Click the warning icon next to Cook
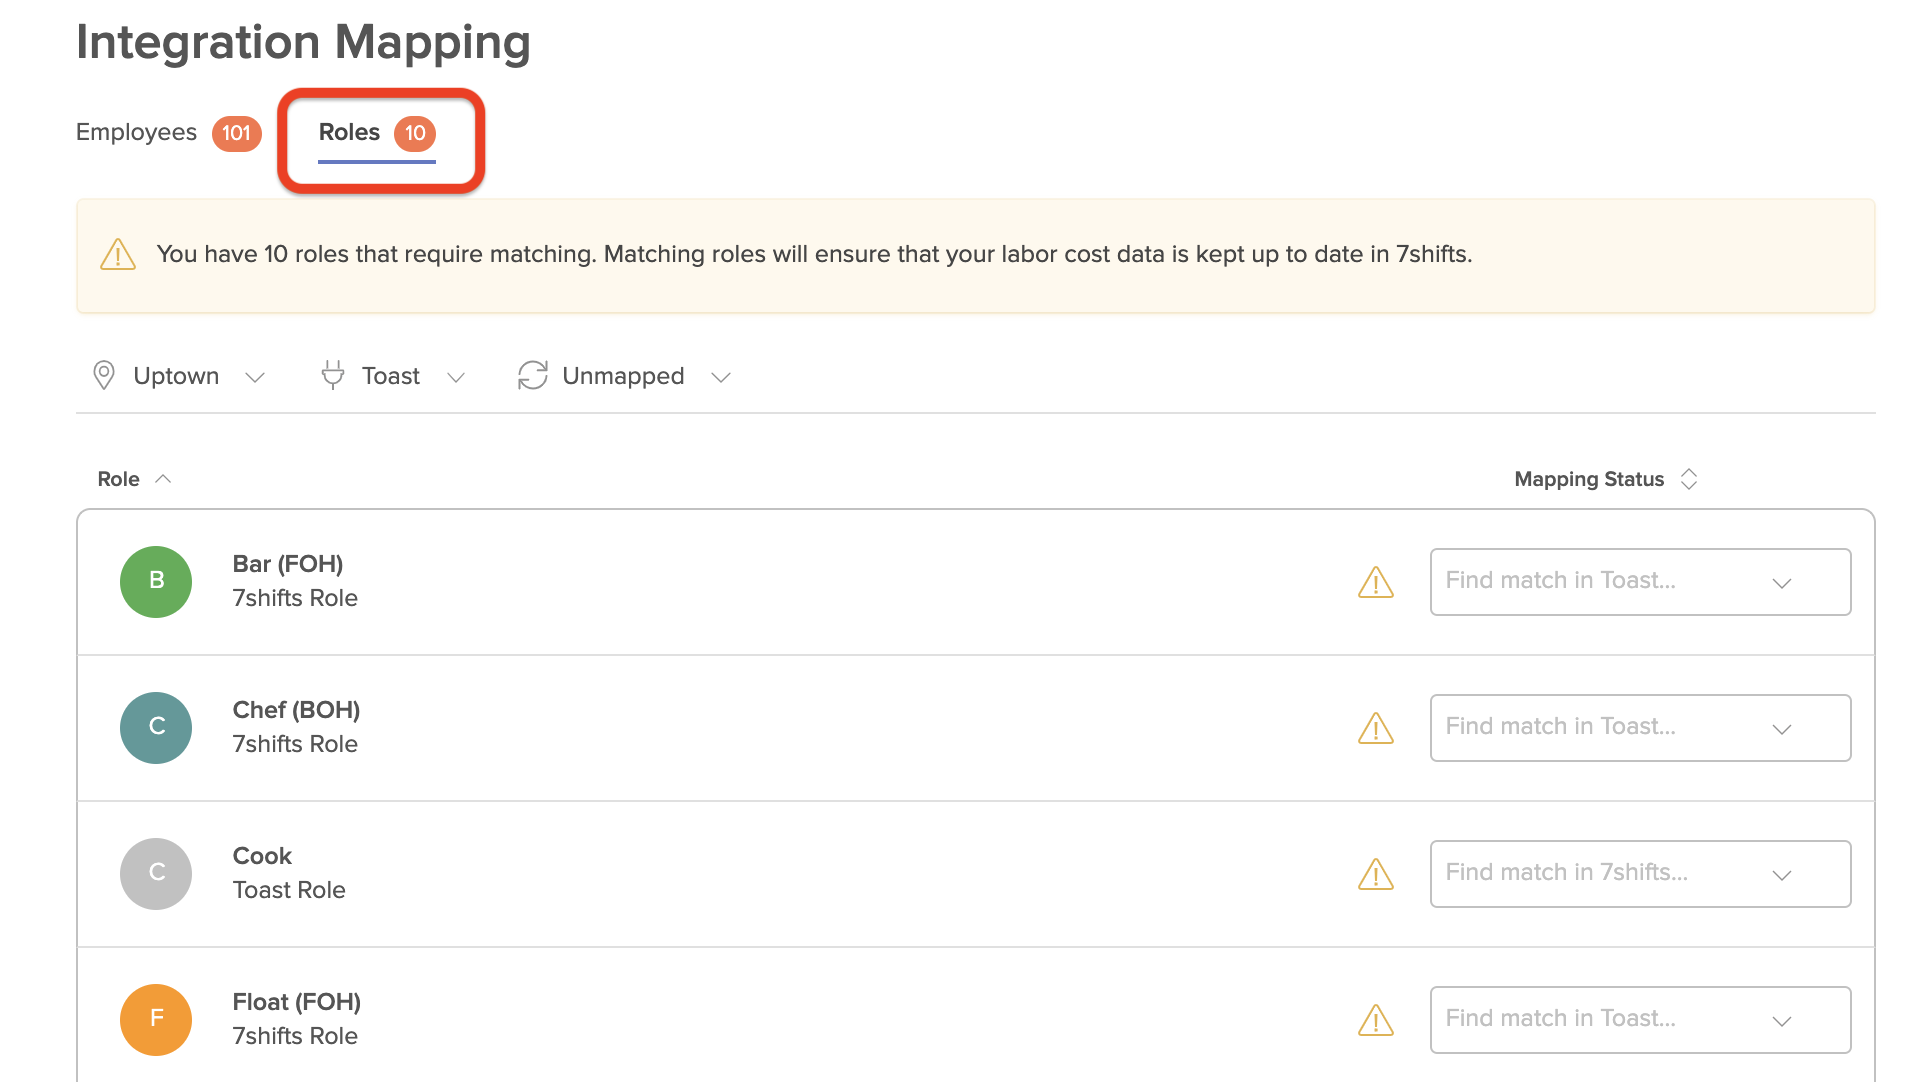This screenshot has height=1082, width=1910. click(x=1376, y=874)
